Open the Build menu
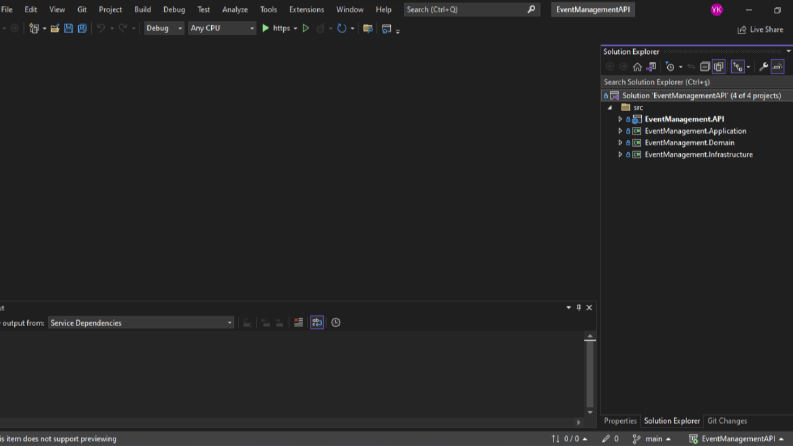The image size is (793, 446). coord(143,10)
